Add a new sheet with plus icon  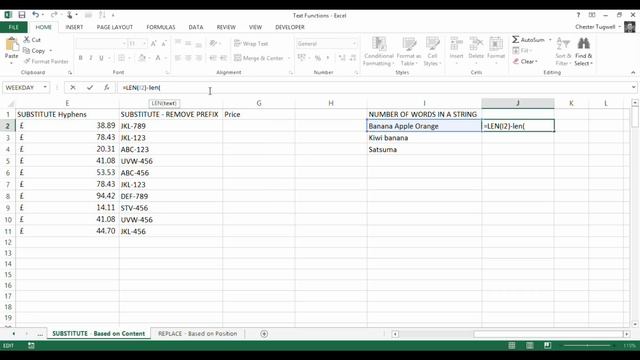(x=264, y=334)
